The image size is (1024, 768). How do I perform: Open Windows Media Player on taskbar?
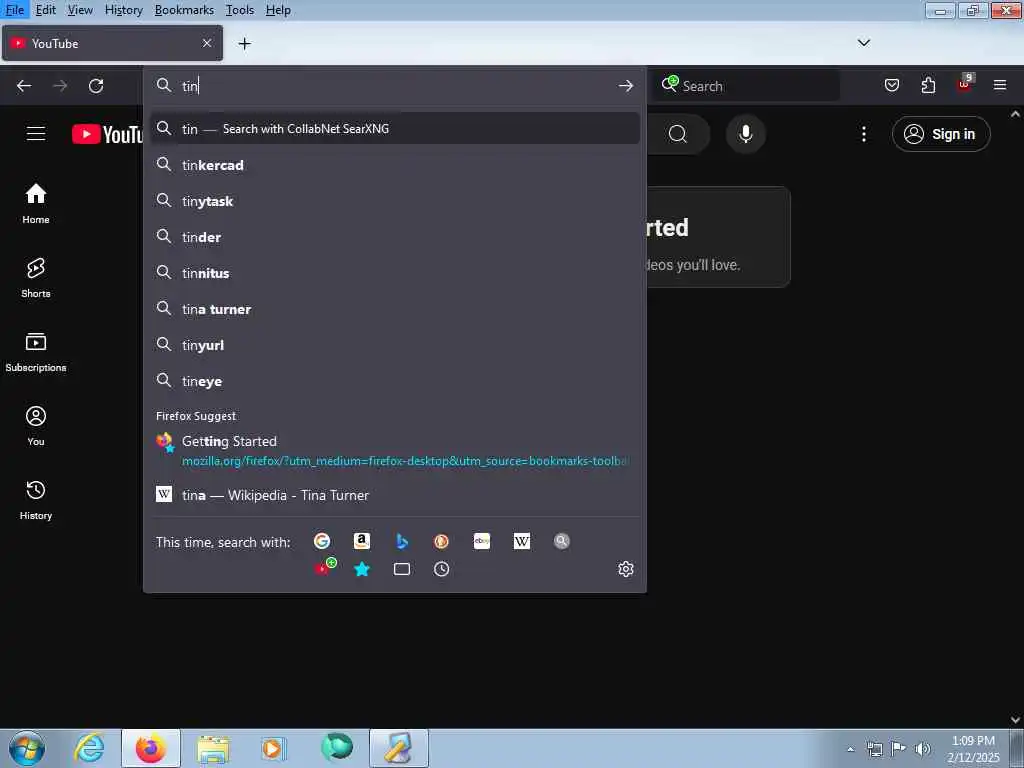pos(273,748)
